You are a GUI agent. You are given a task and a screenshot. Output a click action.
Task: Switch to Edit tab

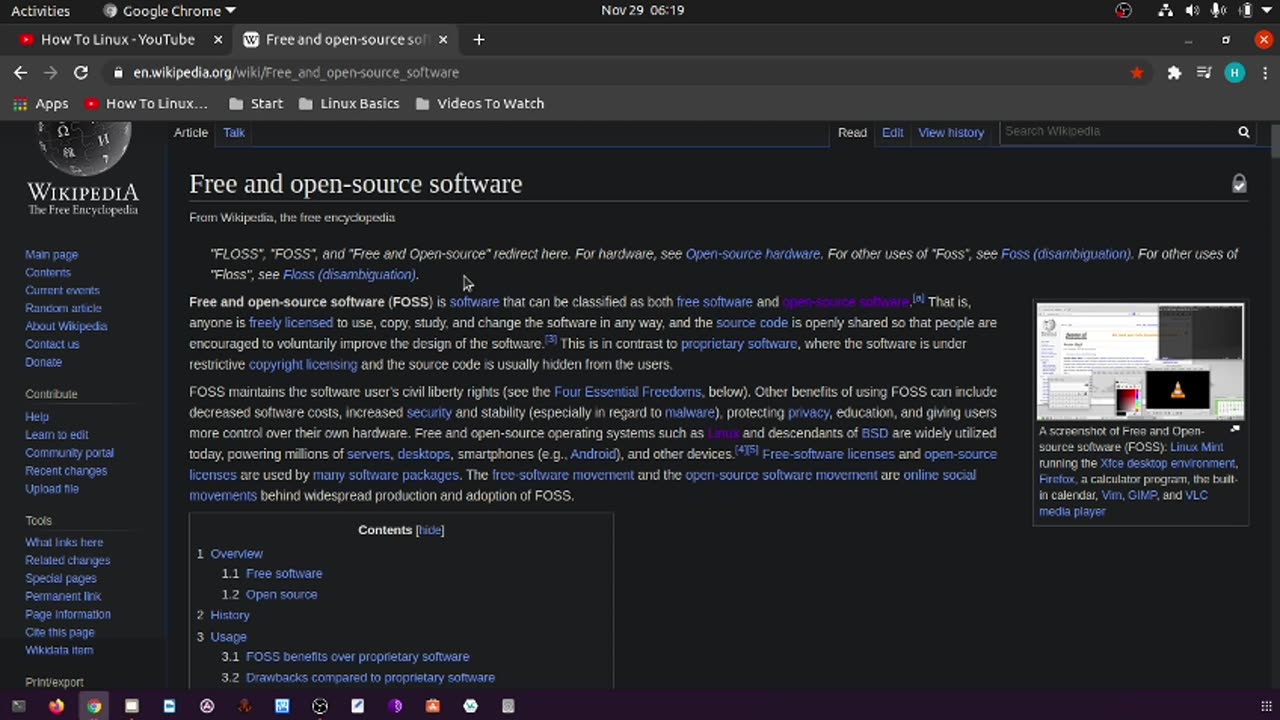893,132
